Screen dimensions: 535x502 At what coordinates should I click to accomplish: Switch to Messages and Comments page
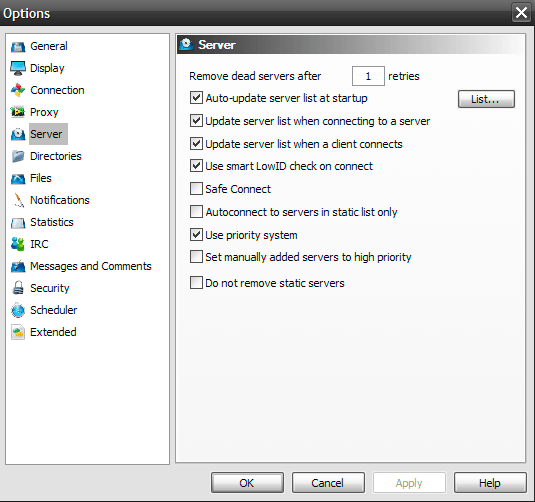(91, 266)
